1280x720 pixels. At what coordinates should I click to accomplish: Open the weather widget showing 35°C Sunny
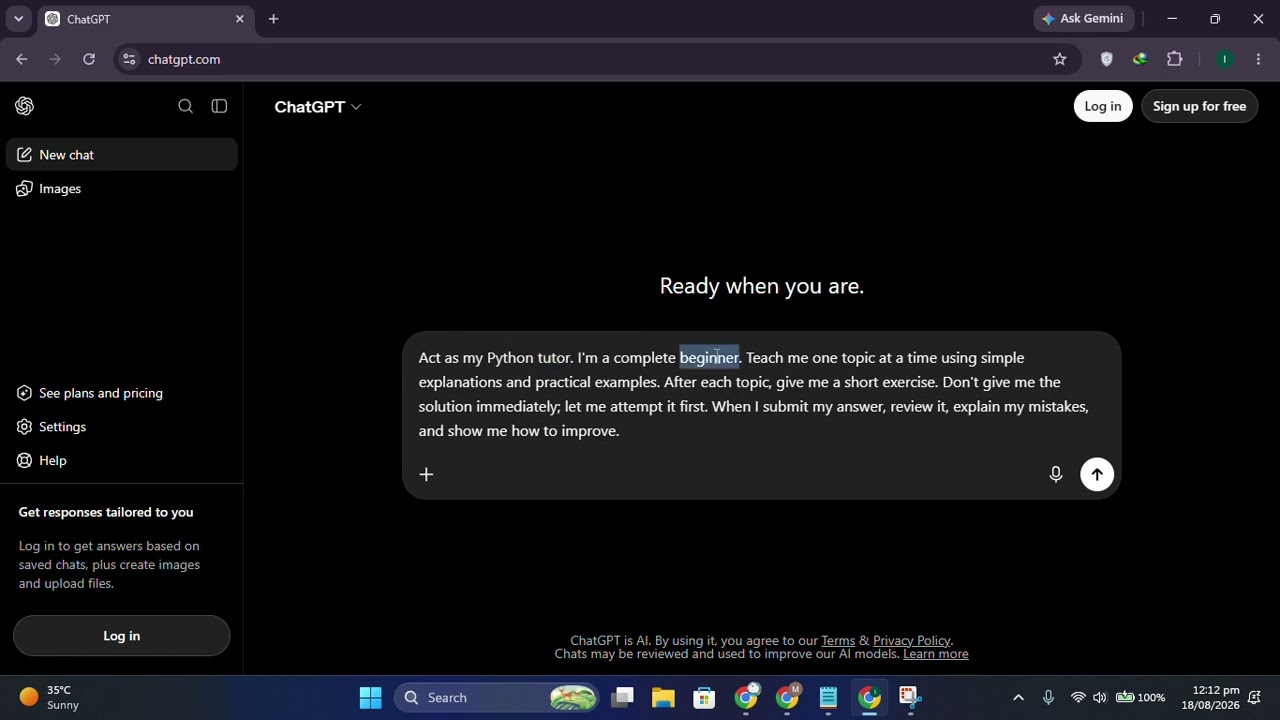[50, 698]
